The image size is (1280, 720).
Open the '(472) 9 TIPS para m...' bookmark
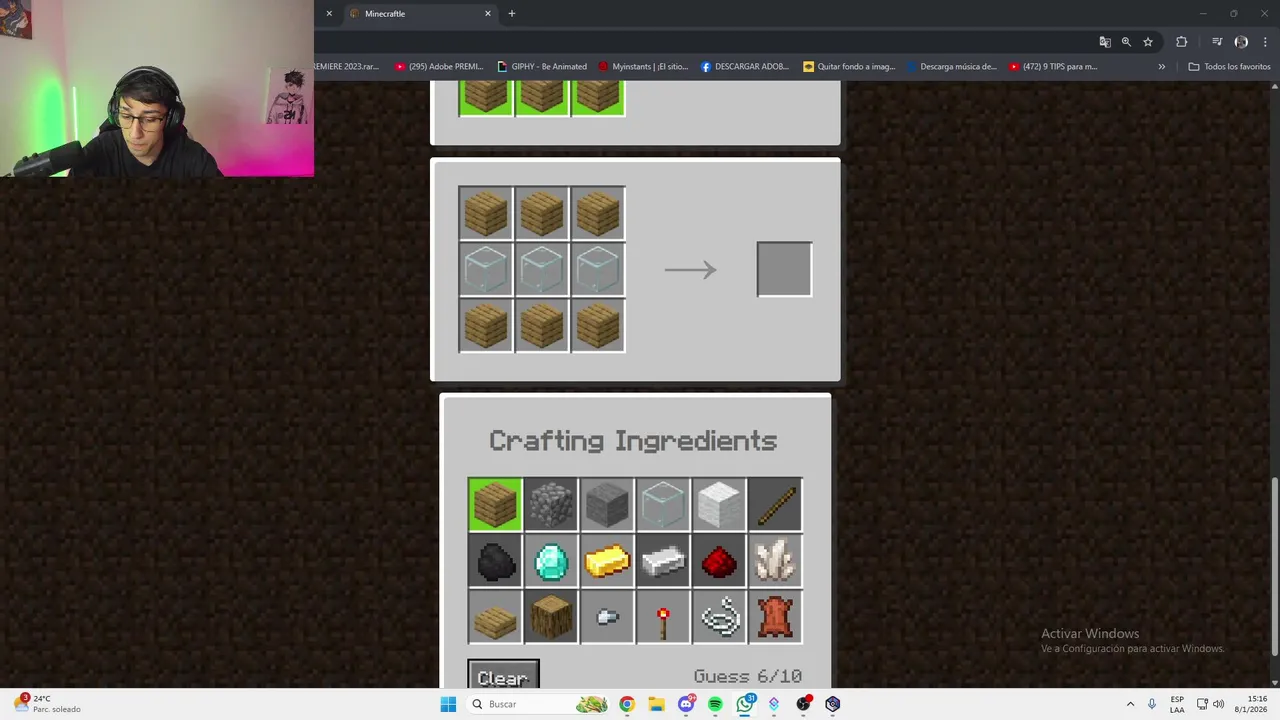[x=1053, y=67]
